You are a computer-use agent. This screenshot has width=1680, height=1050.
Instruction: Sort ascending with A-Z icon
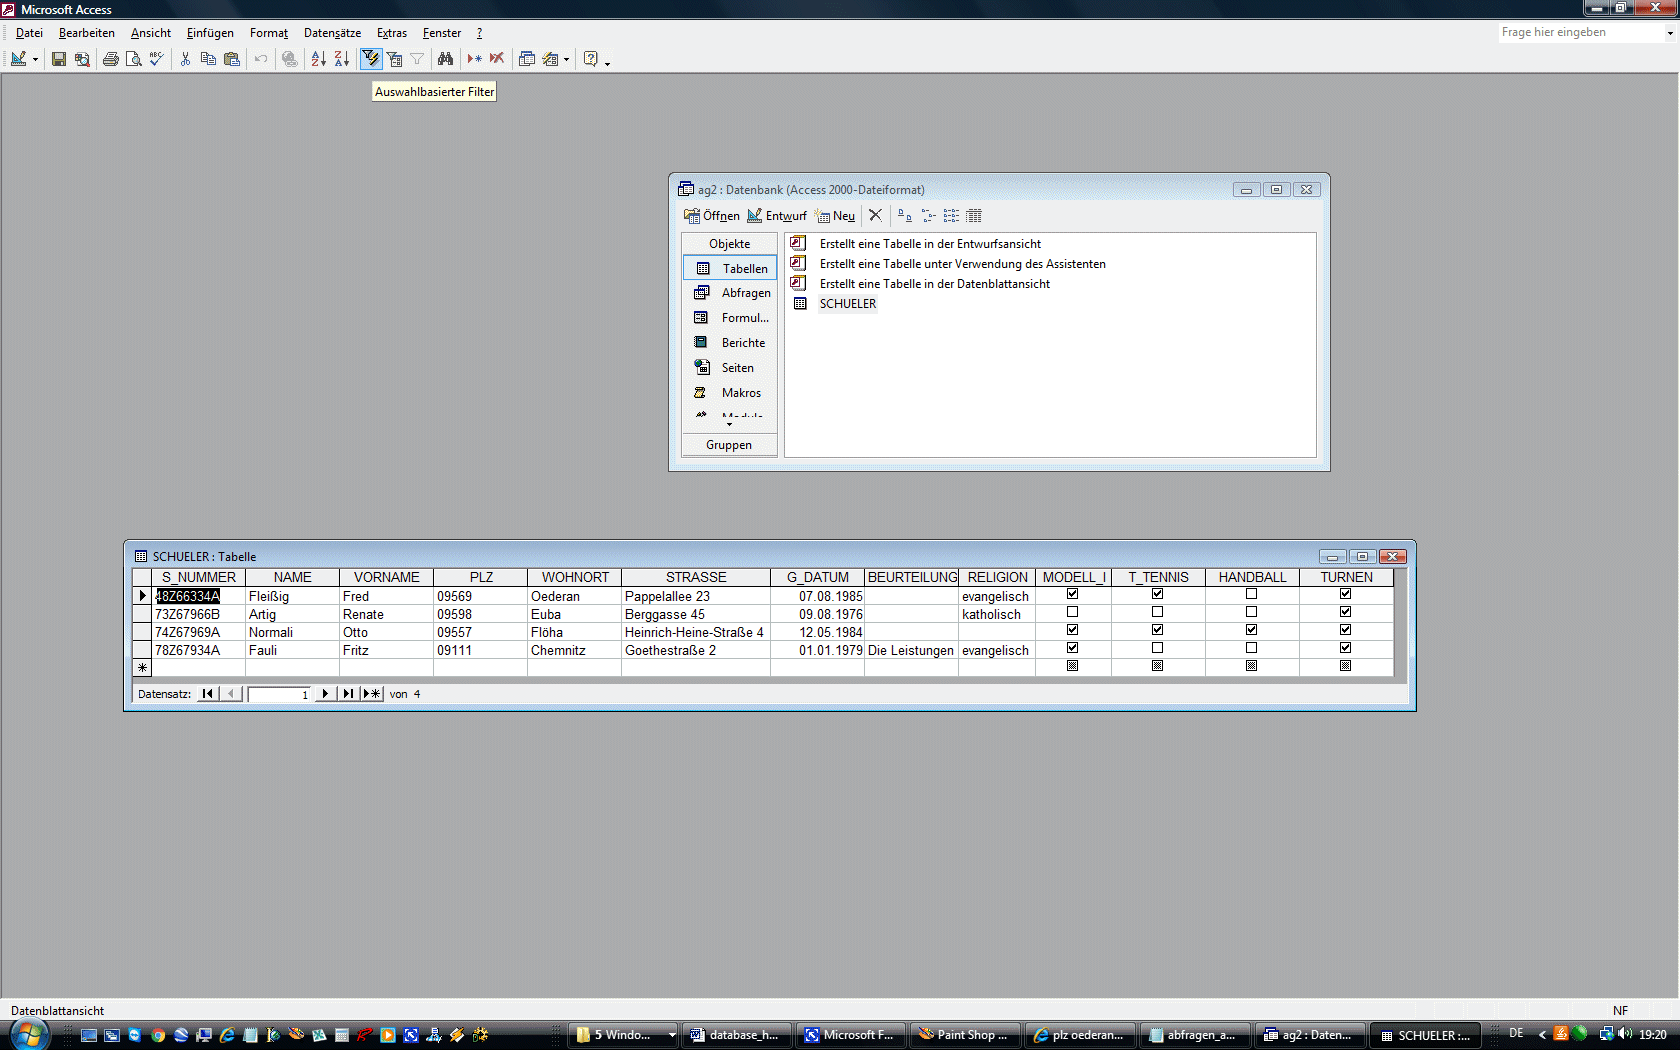coord(318,59)
